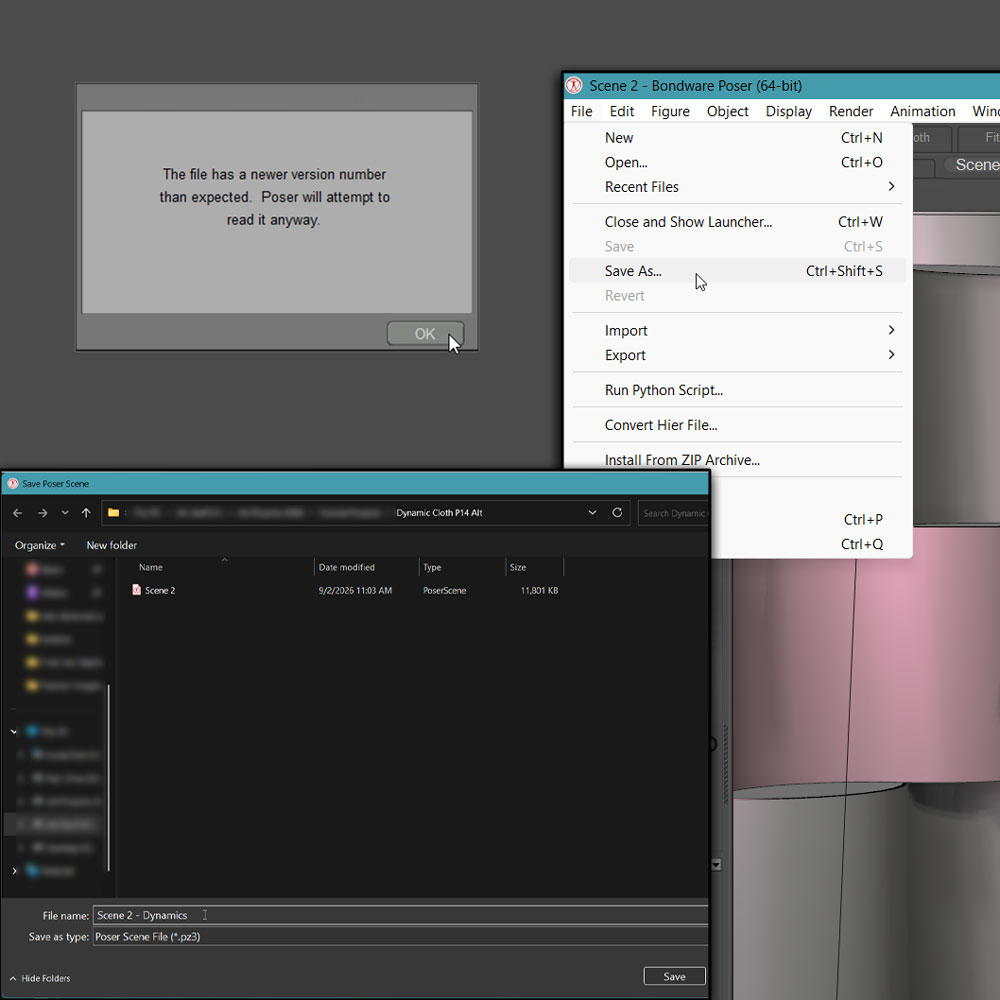Refresh the Dynamic Cloth P14 Alt folder

[x=617, y=512]
